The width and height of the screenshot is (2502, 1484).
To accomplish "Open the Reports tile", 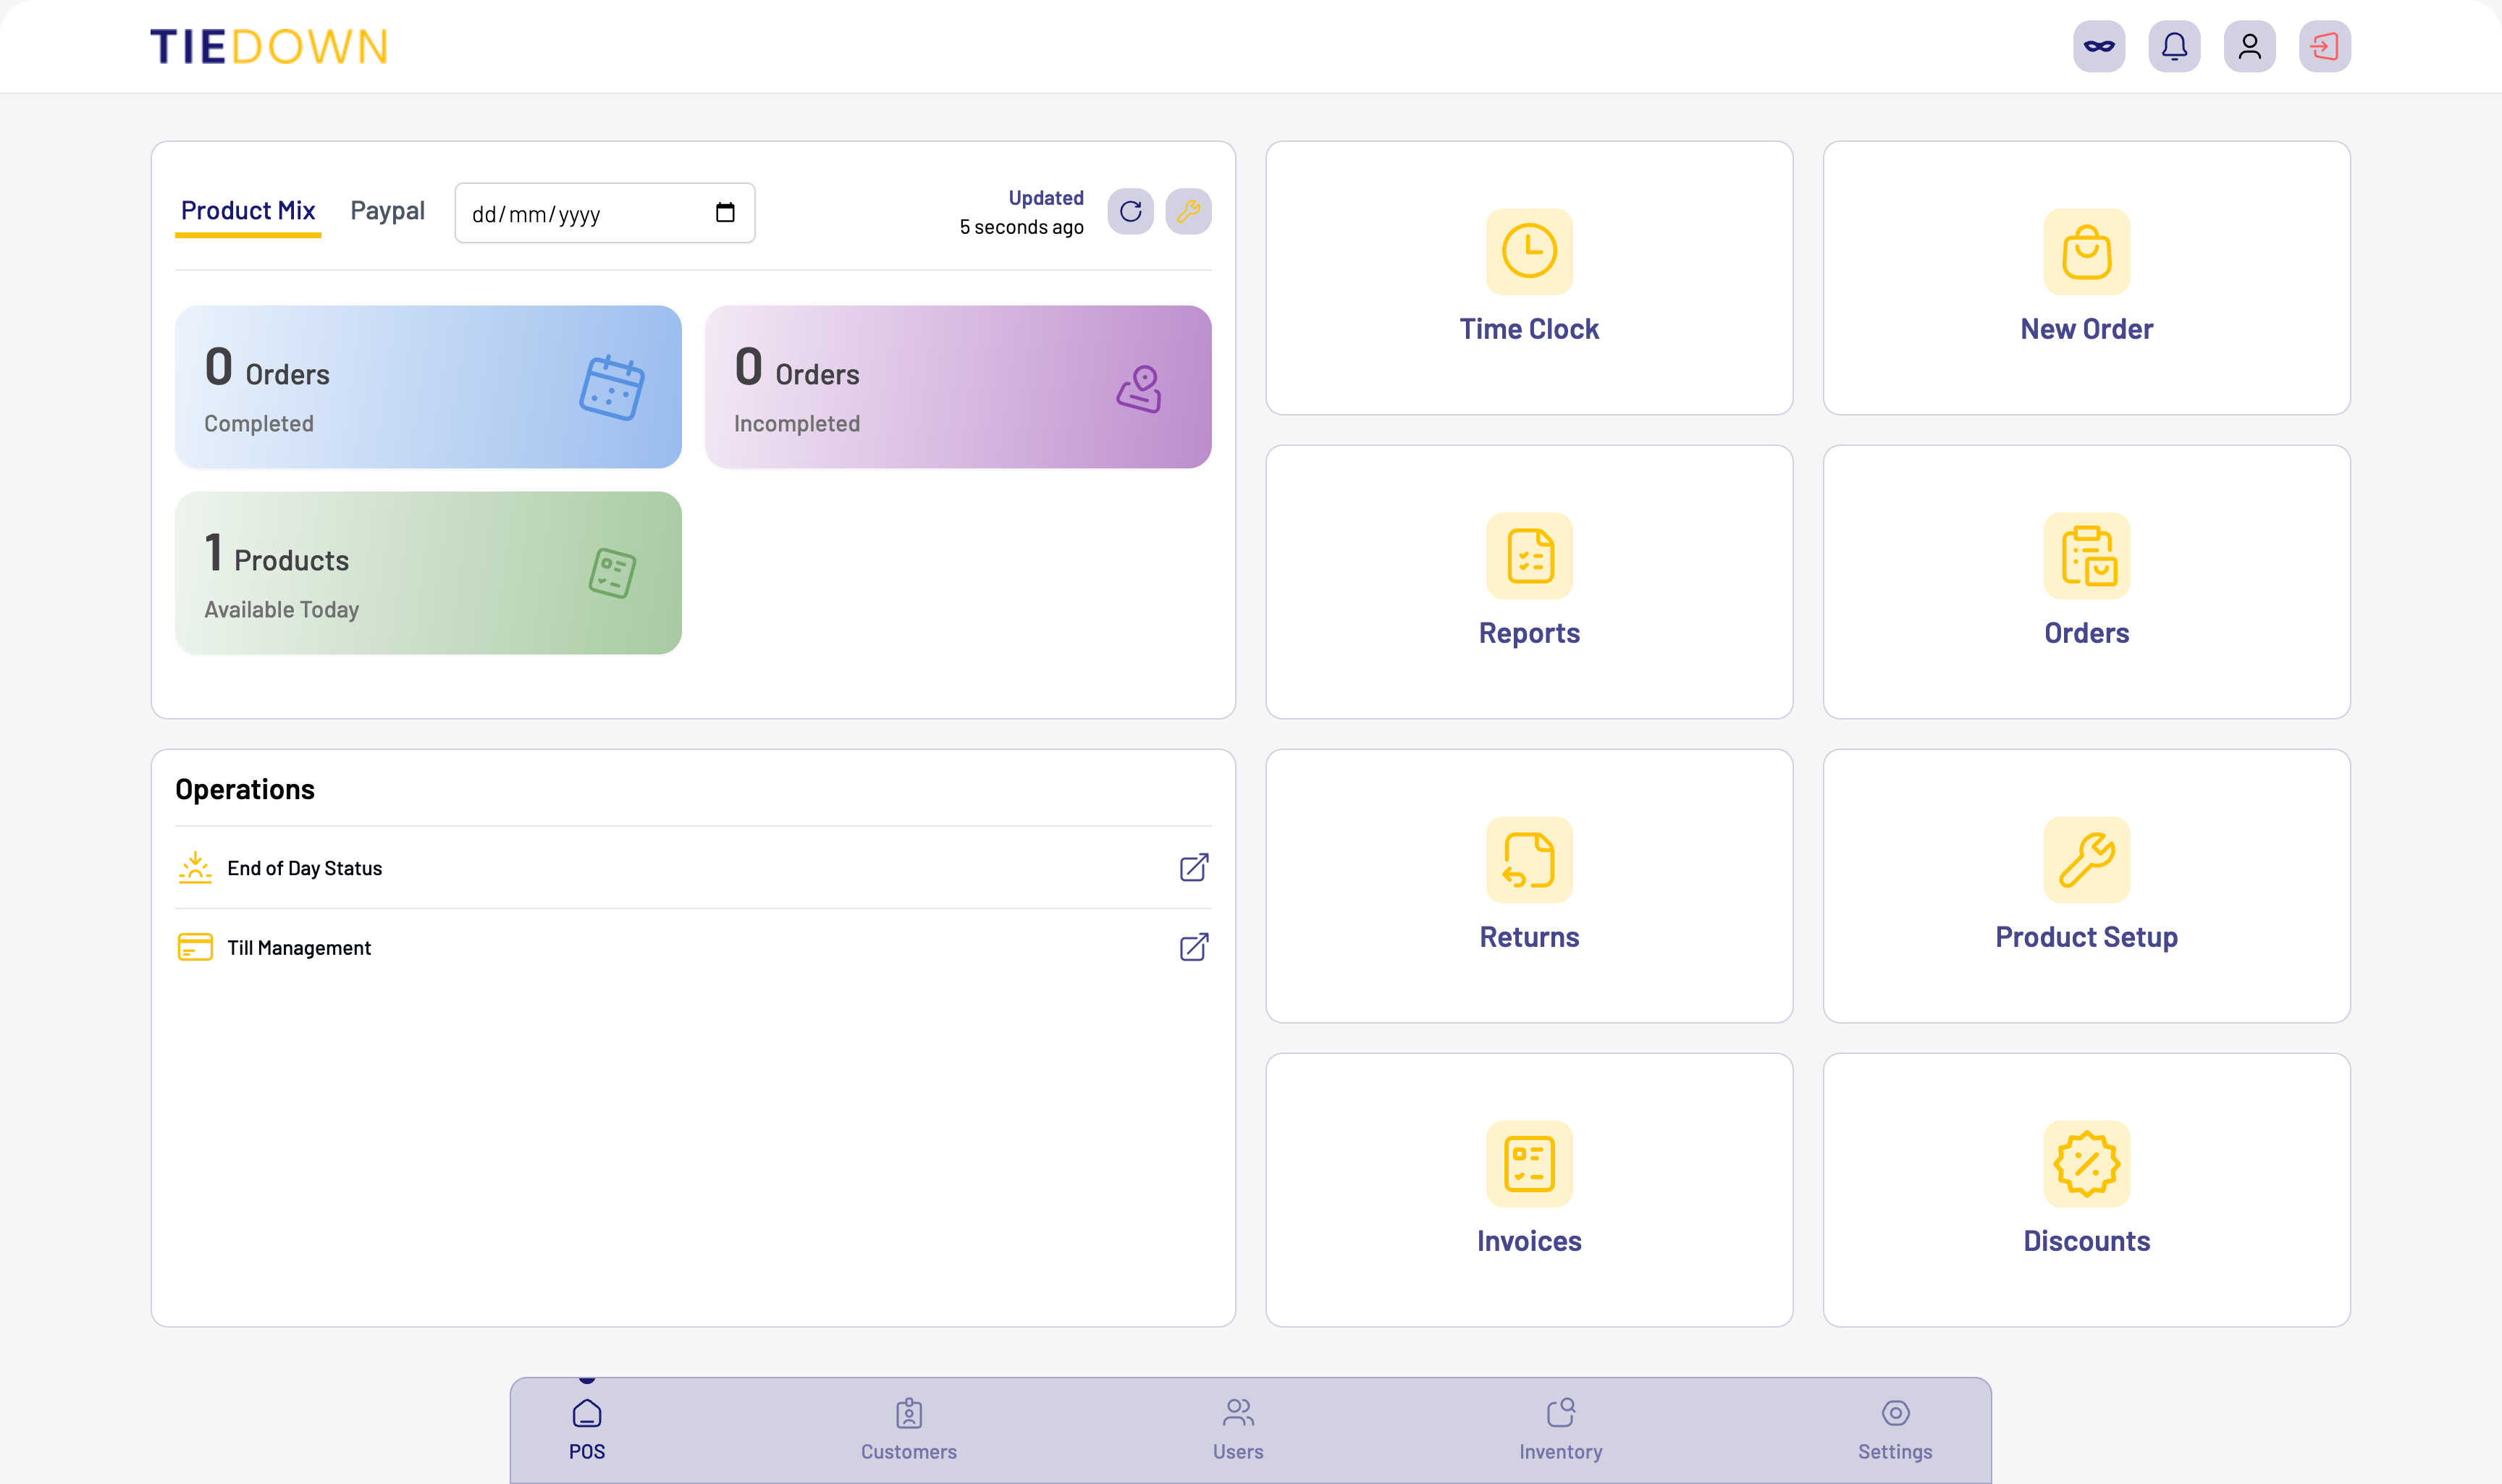I will (1528, 582).
